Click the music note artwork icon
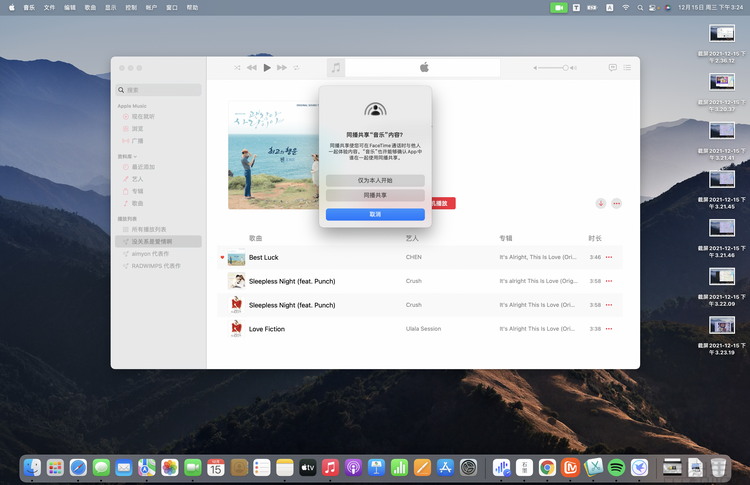 (x=336, y=67)
